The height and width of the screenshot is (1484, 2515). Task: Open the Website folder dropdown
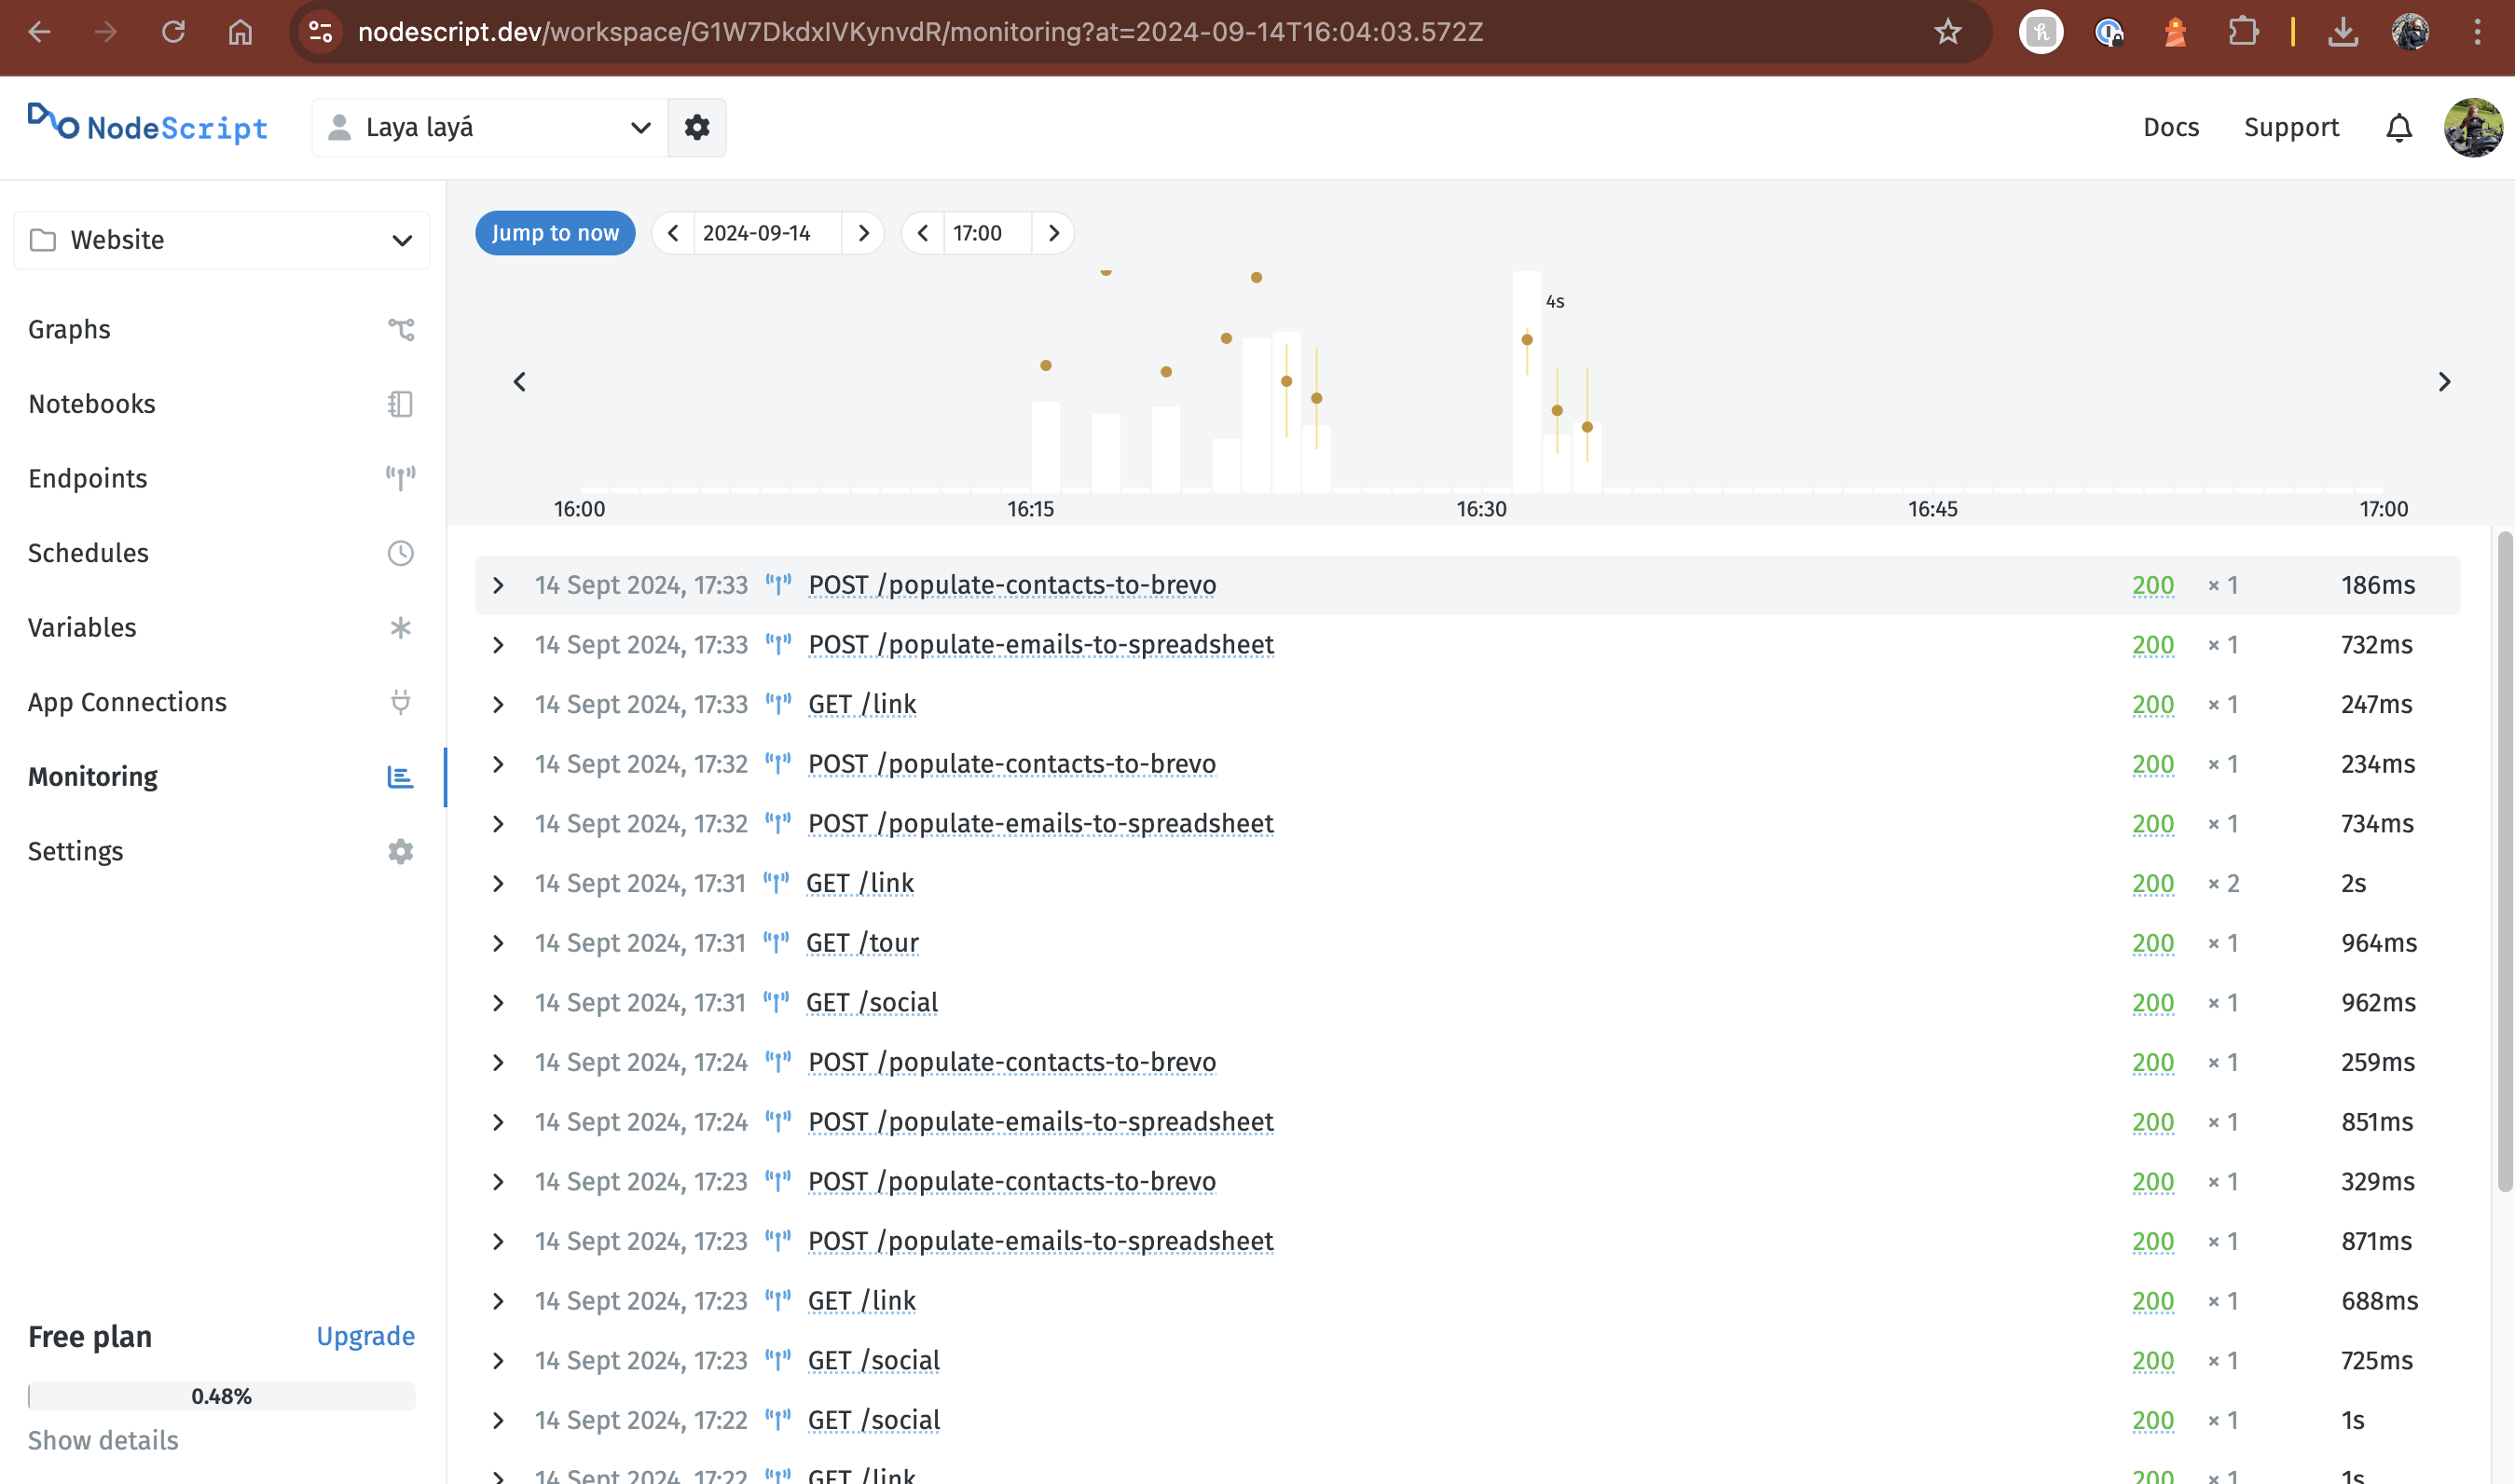[401, 240]
